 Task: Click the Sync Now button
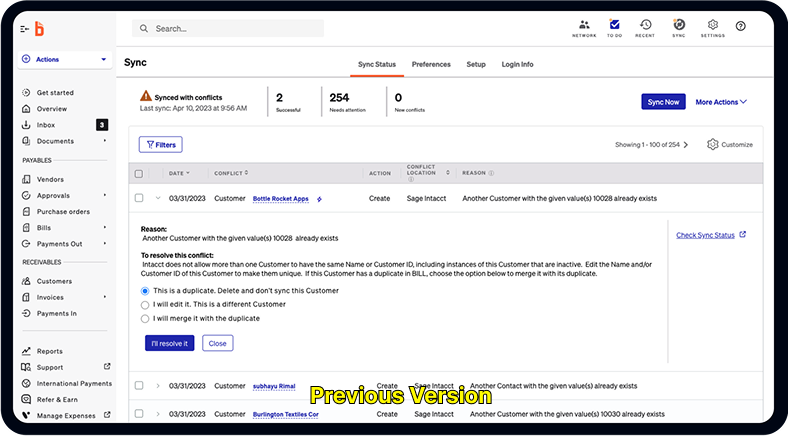pos(663,102)
